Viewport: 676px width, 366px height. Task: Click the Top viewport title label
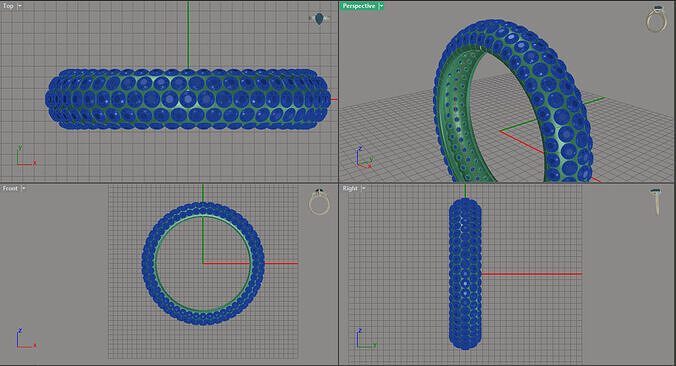tap(8, 6)
